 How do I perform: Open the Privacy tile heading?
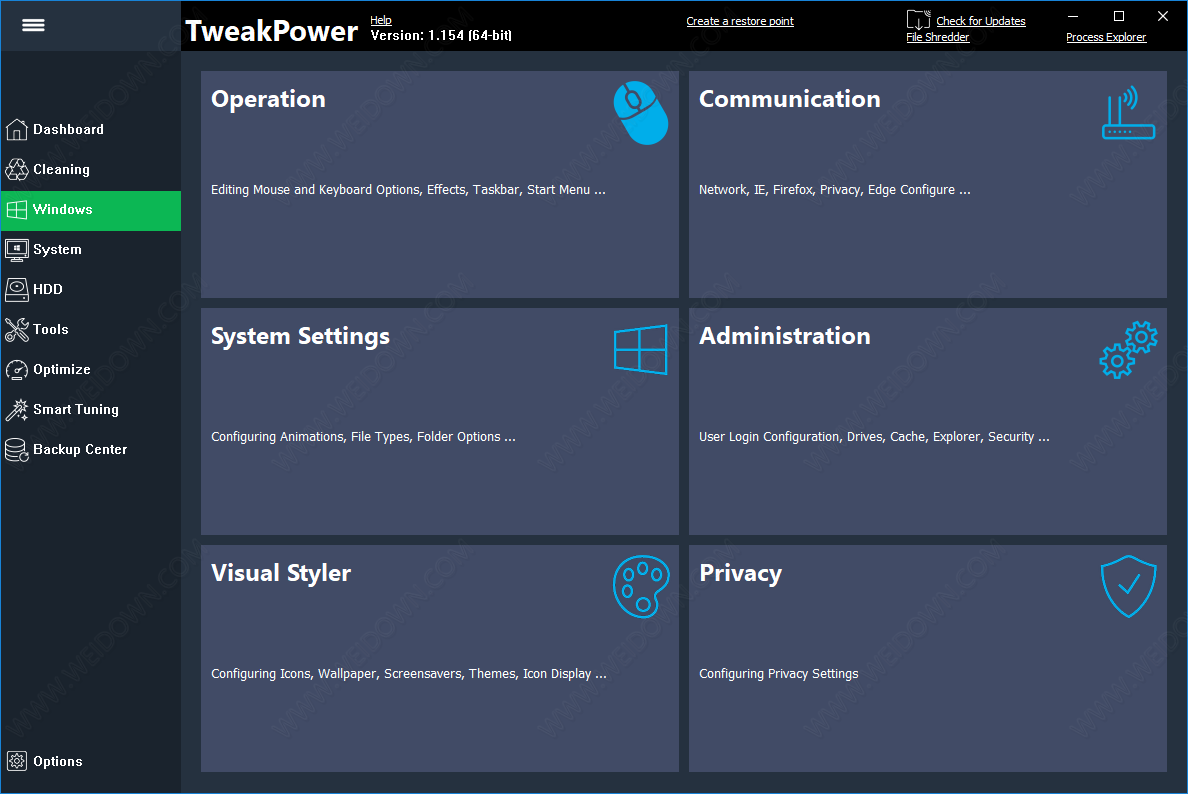(x=741, y=574)
